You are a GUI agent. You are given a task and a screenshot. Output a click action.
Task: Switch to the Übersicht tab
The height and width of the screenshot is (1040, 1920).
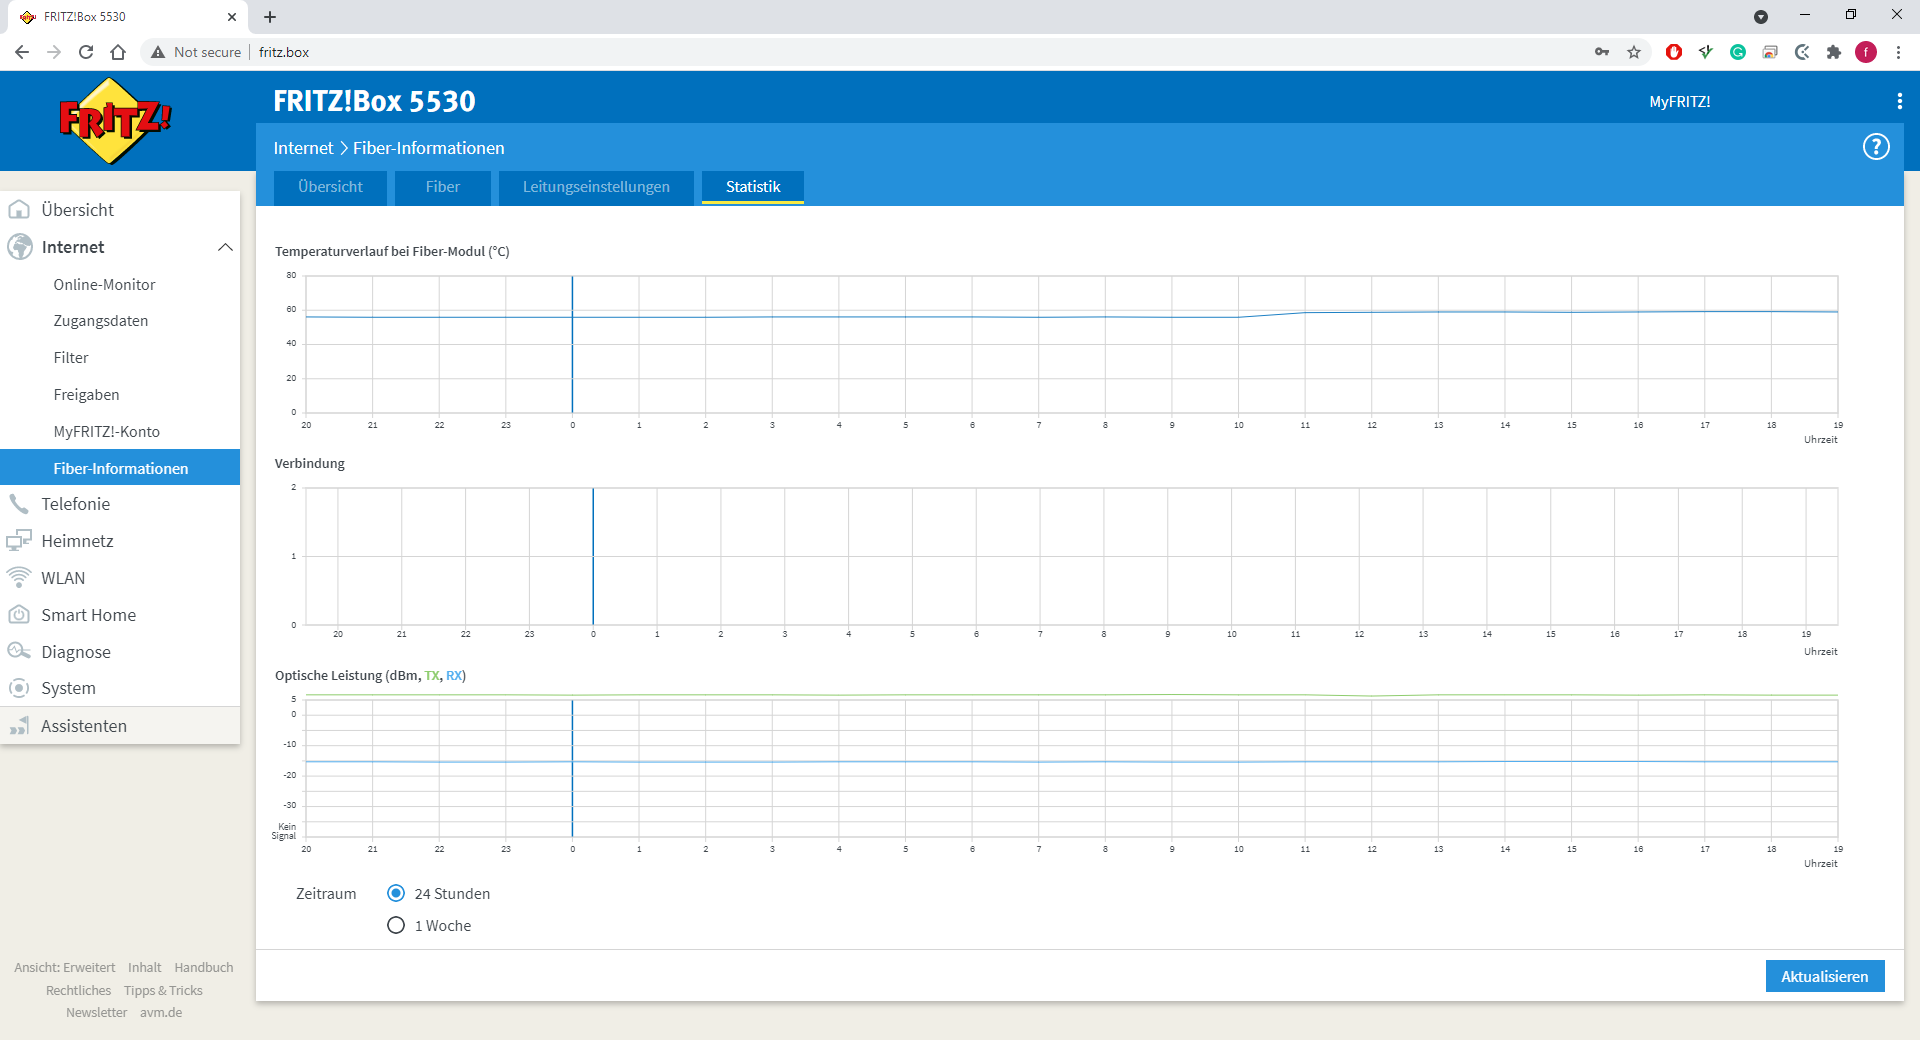[330, 187]
